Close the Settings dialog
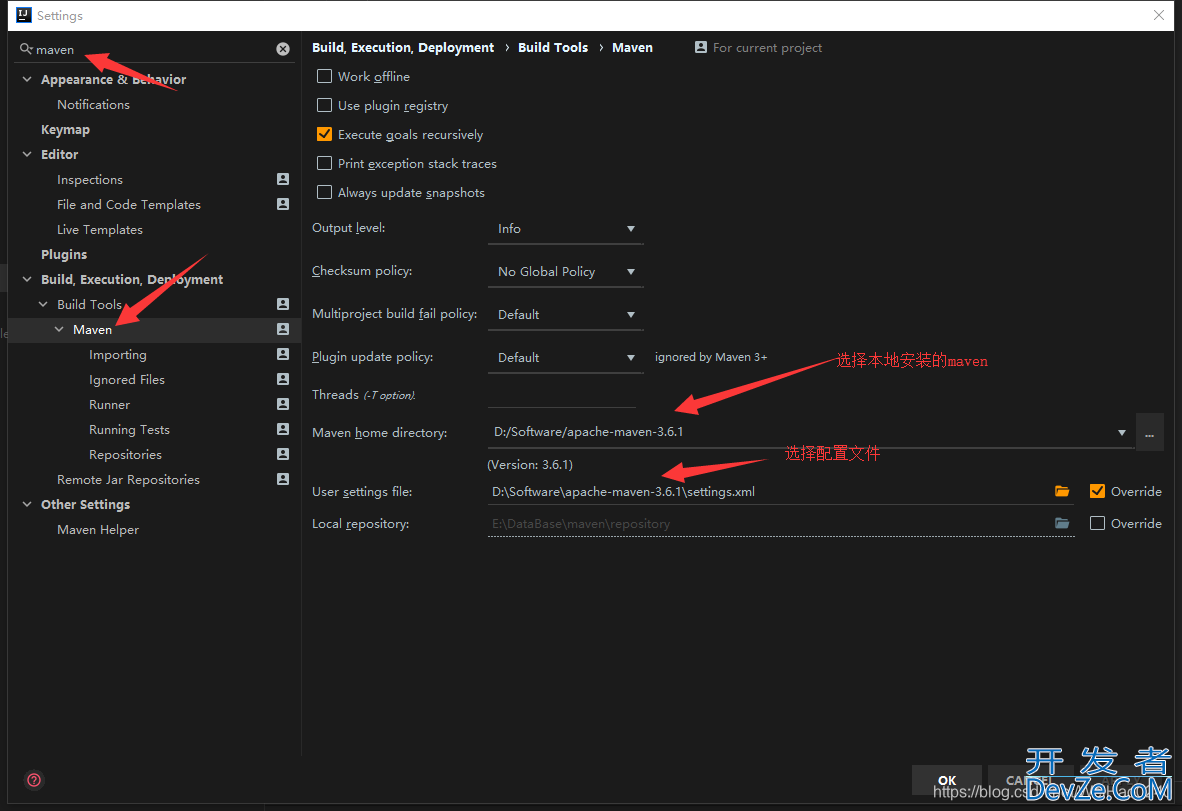Image resolution: width=1182 pixels, height=811 pixels. click(1159, 15)
